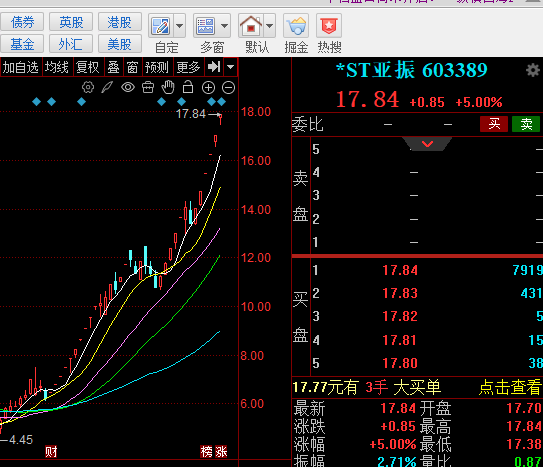
Task: Open quote panel settings gear
Action: click(x=533, y=71)
